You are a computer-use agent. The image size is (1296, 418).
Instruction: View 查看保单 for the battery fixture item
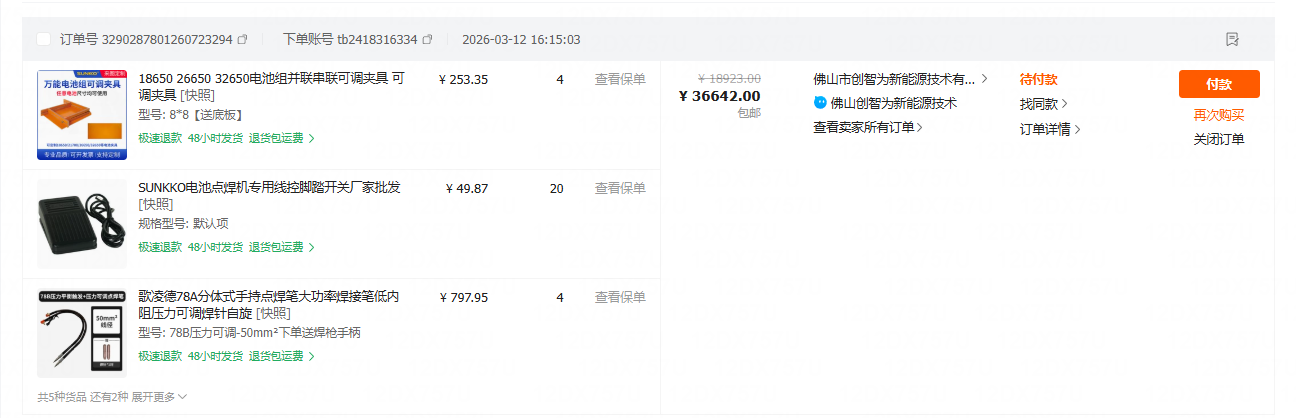(x=620, y=79)
